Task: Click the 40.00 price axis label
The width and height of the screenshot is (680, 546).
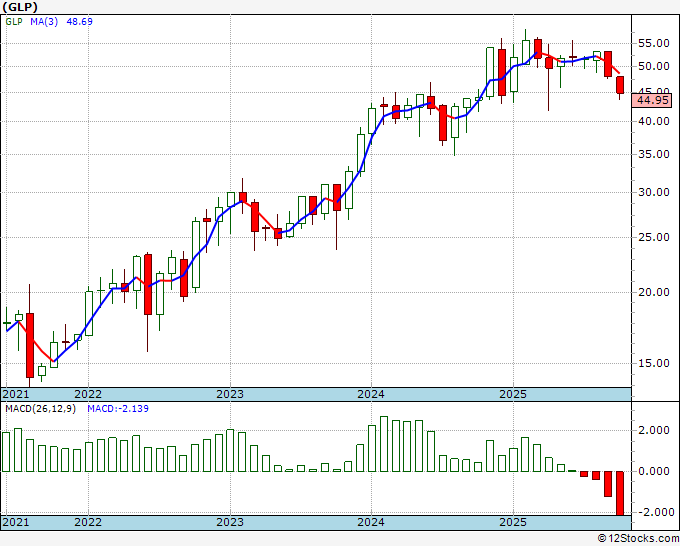Action: pos(654,121)
